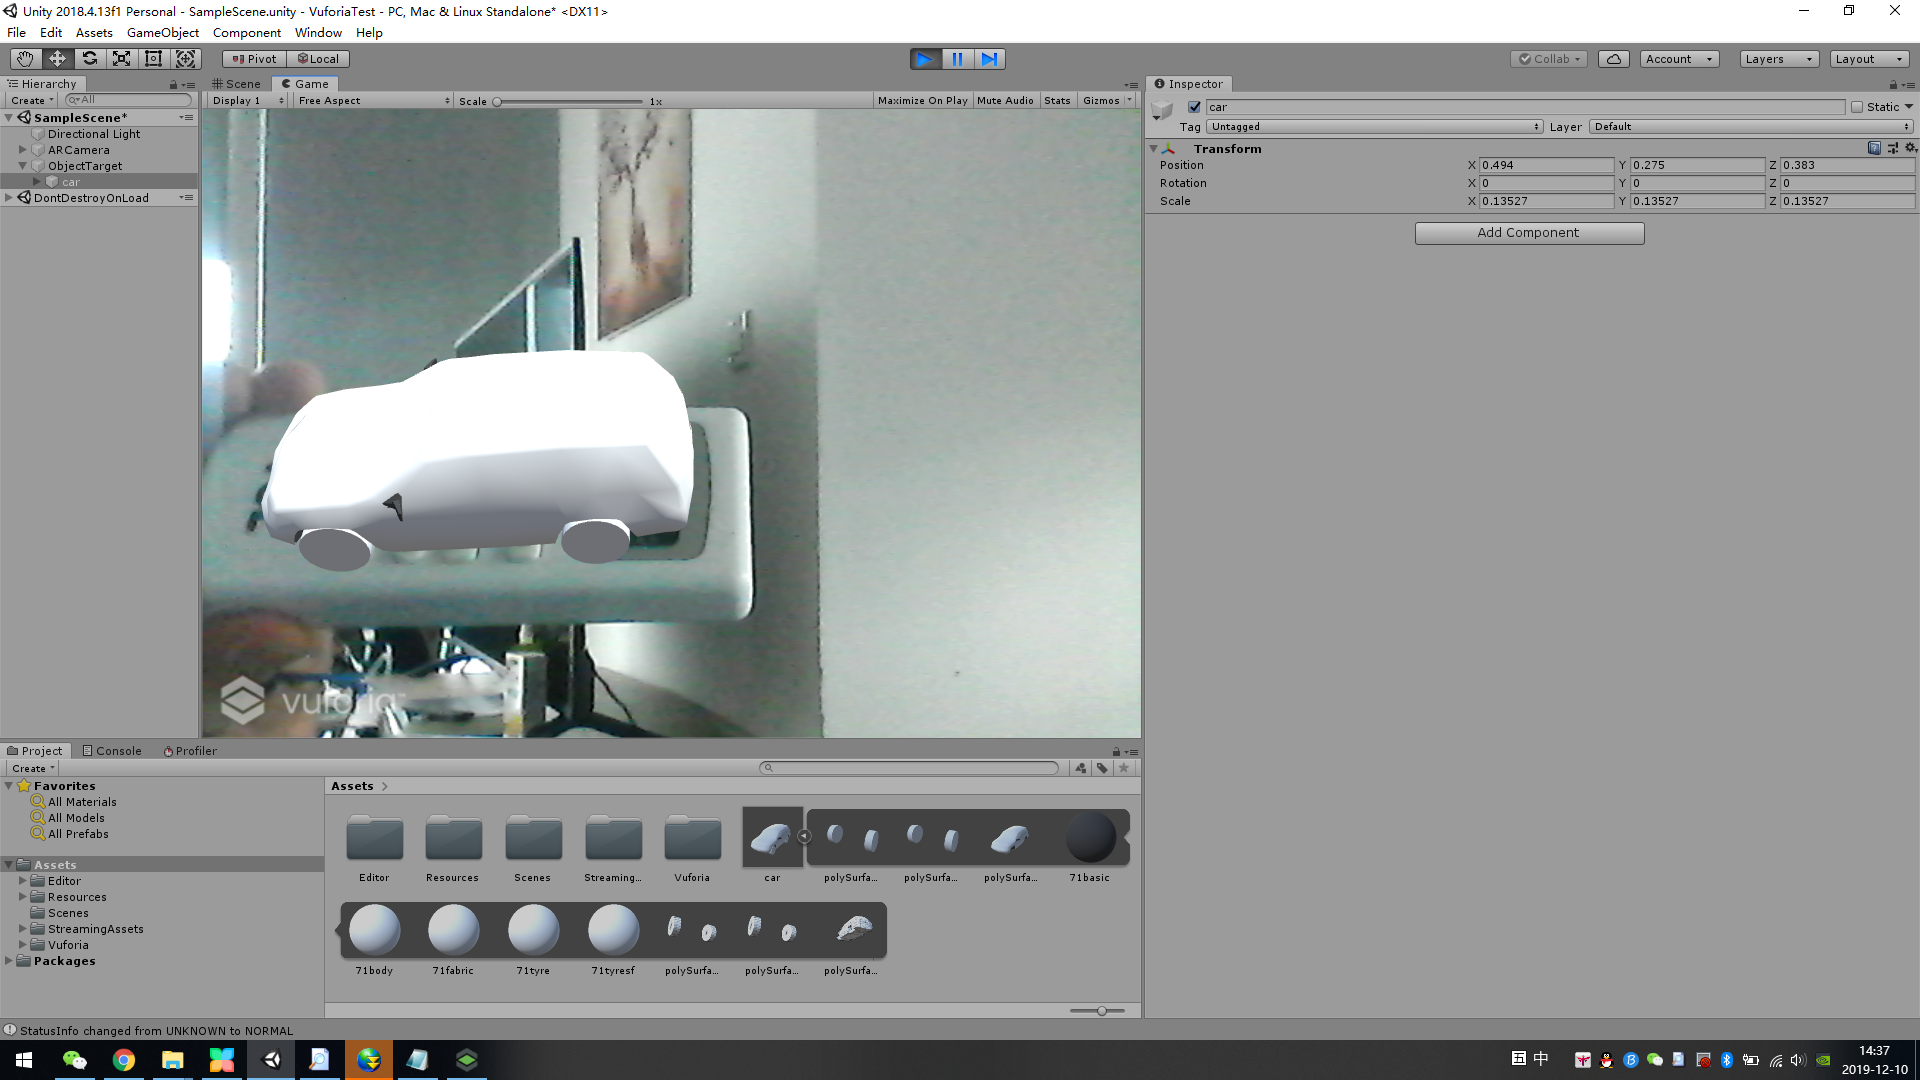Image resolution: width=1920 pixels, height=1080 pixels.
Task: Select the Rect Transform tool
Action: click(x=153, y=59)
